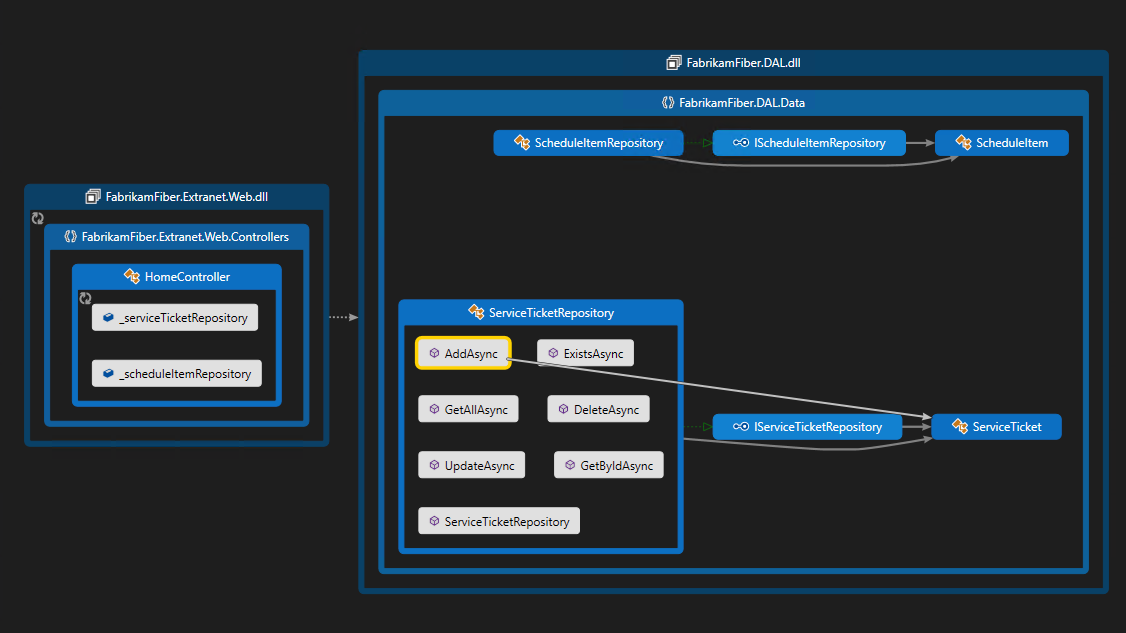The image size is (1126, 633).
Task: Click the interface icon on IScheduleItemRepository
Action: [741, 143]
